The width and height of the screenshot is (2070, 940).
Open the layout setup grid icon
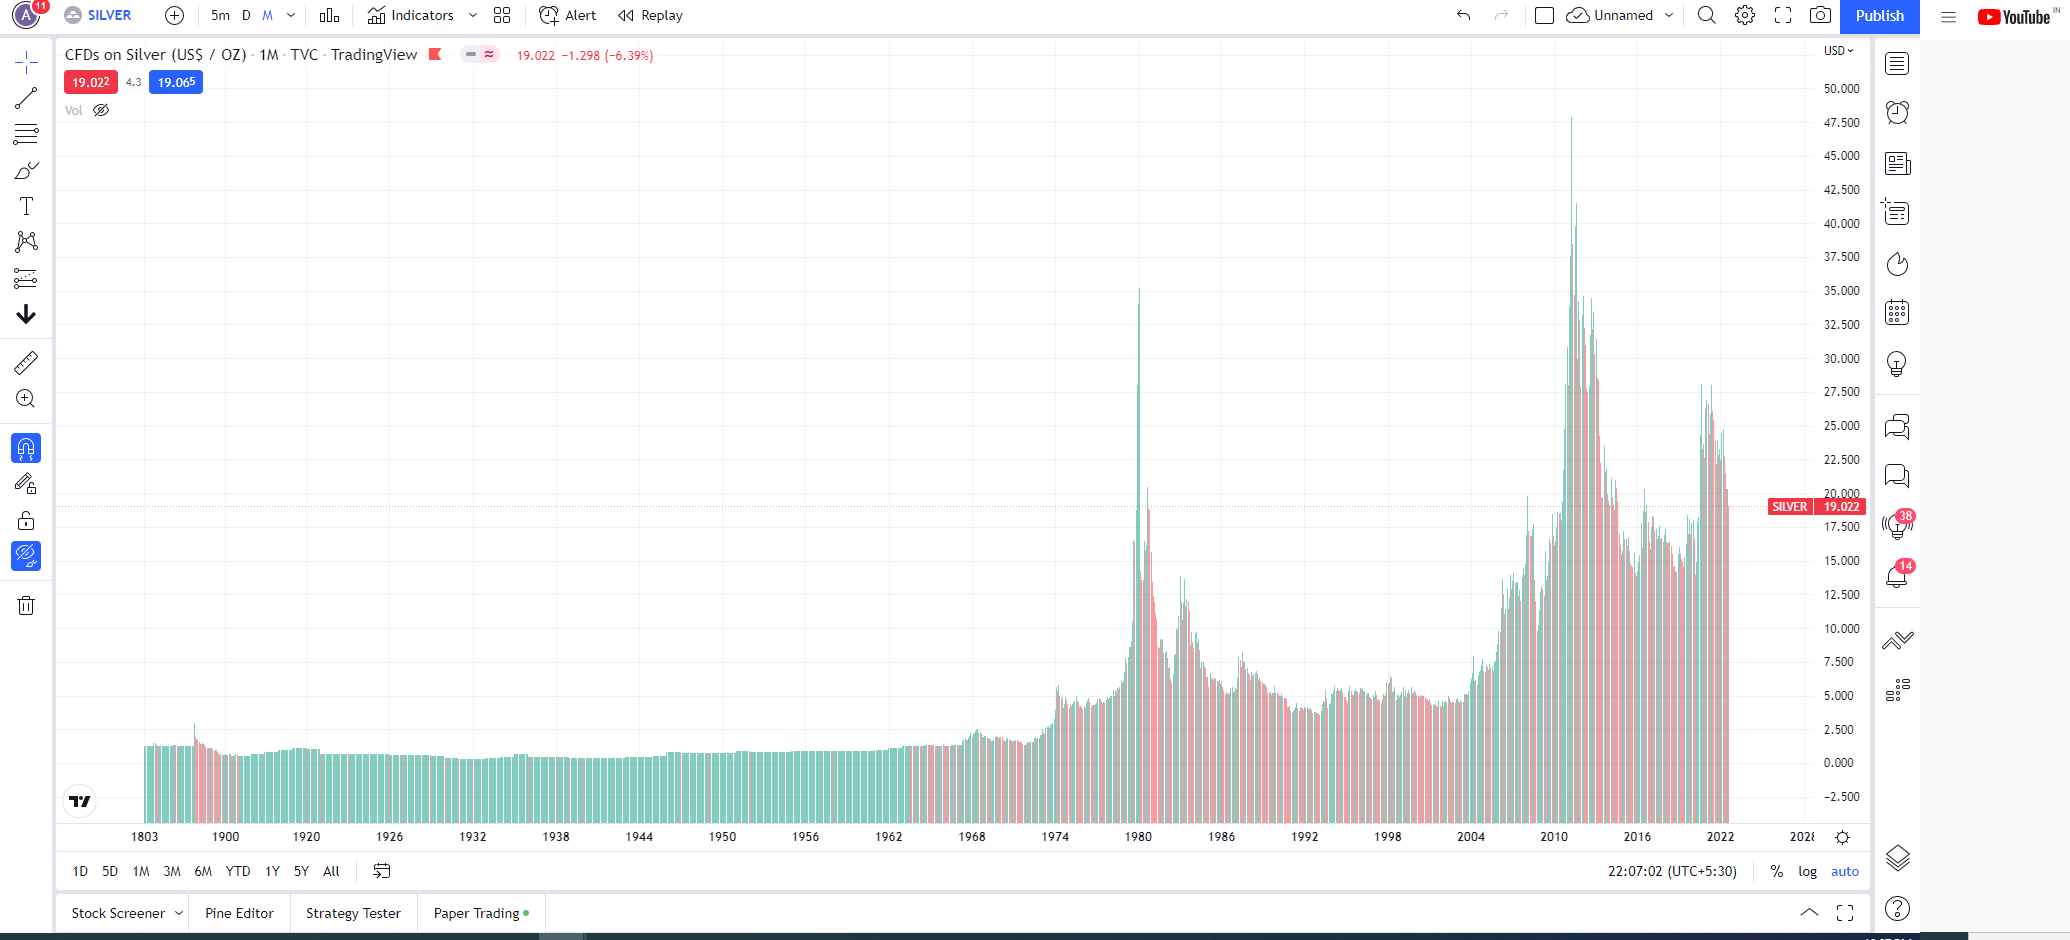tap(502, 15)
